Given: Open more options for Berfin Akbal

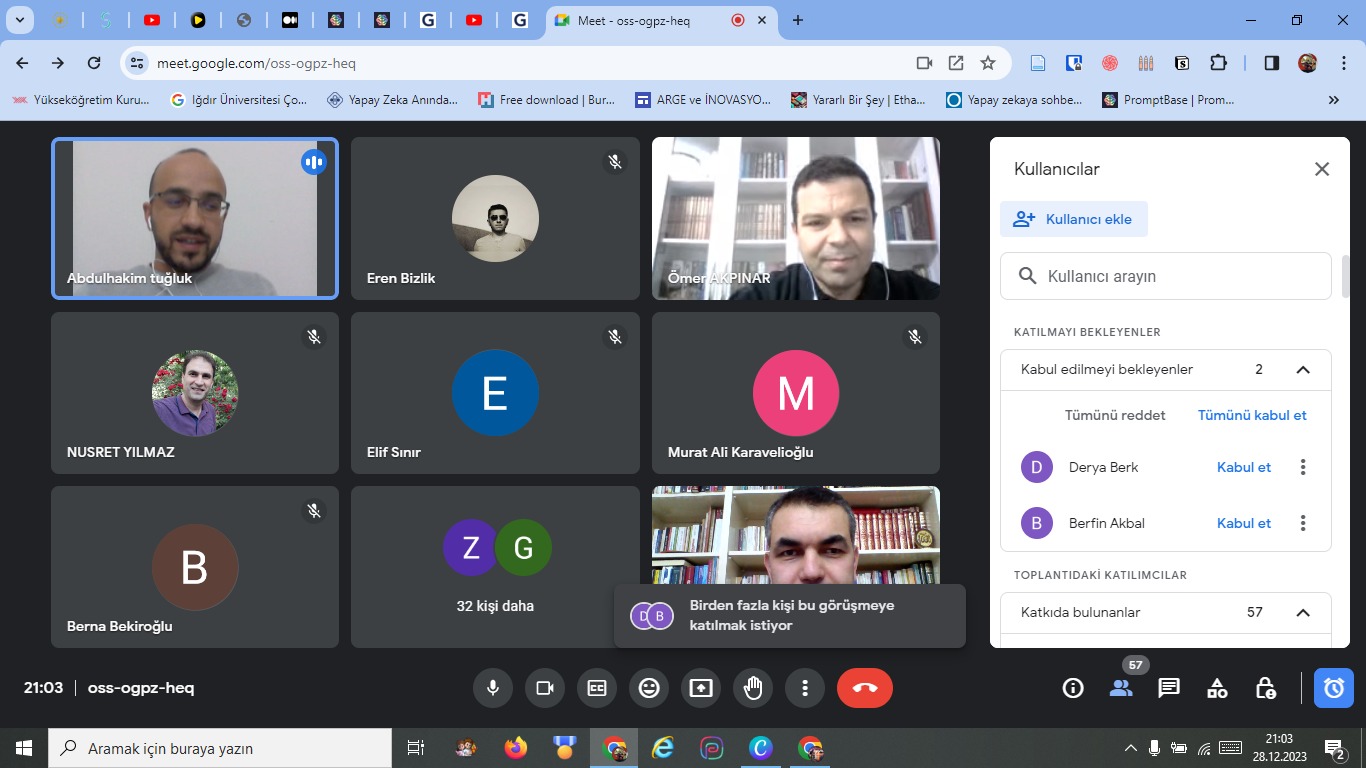Looking at the screenshot, I should click(1303, 523).
